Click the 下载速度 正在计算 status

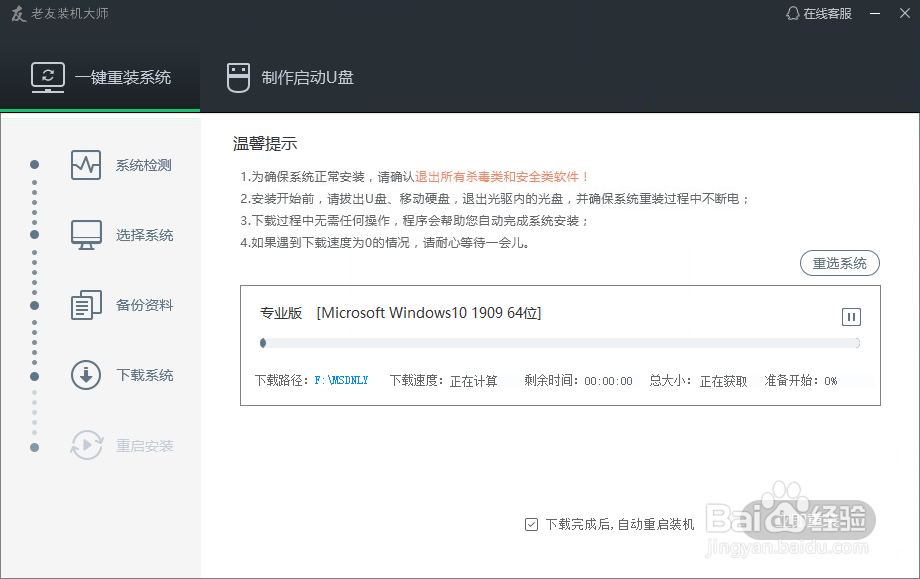pyautogui.click(x=473, y=381)
